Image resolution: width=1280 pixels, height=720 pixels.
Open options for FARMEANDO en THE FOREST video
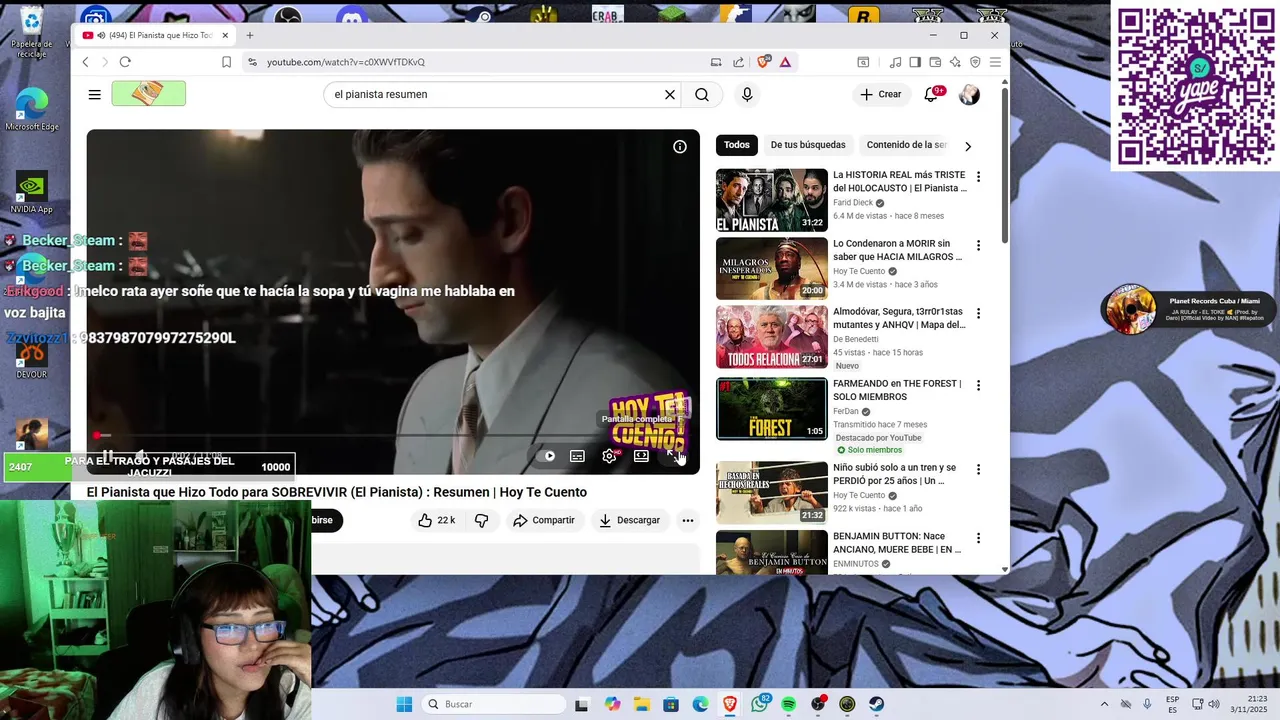click(x=978, y=385)
